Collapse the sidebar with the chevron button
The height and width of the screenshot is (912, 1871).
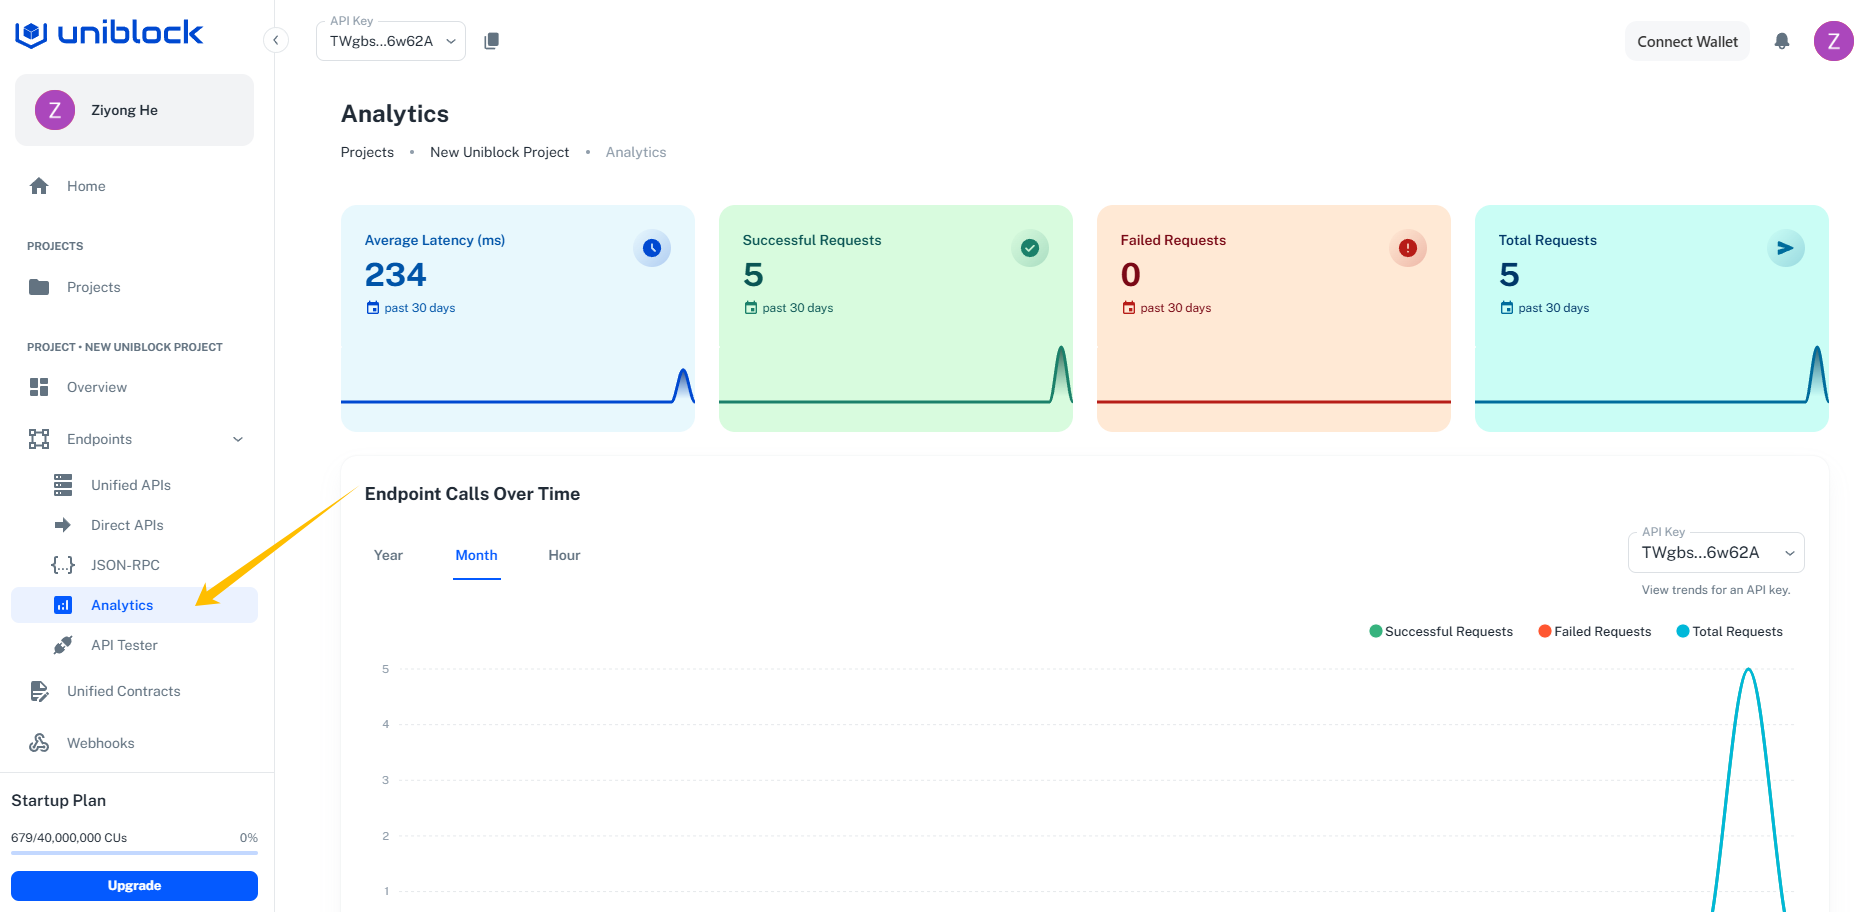click(276, 40)
